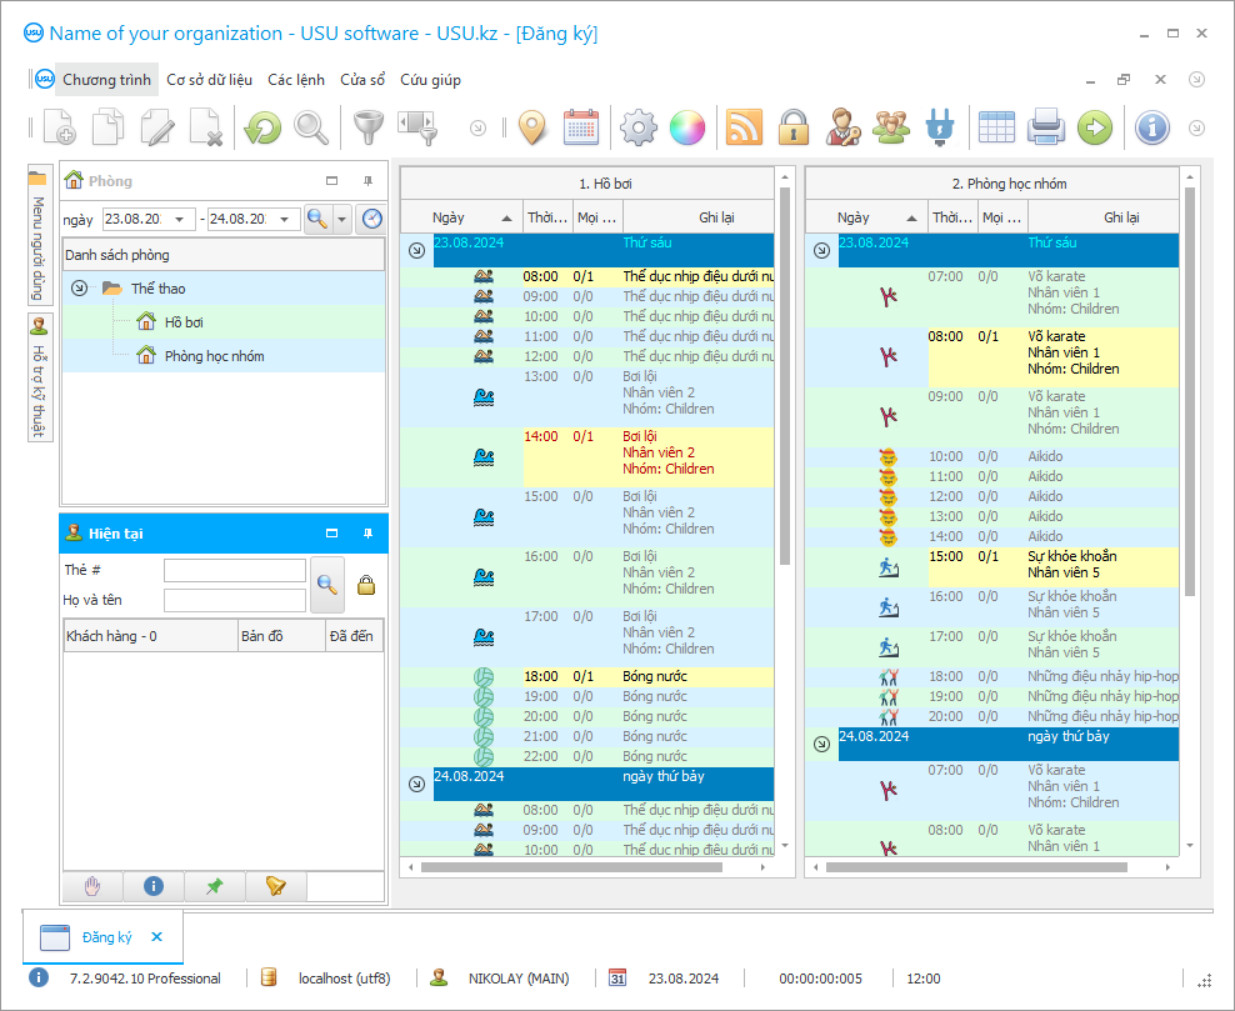Maximize the Phòng panel
1235x1011 pixels.
[x=332, y=181]
